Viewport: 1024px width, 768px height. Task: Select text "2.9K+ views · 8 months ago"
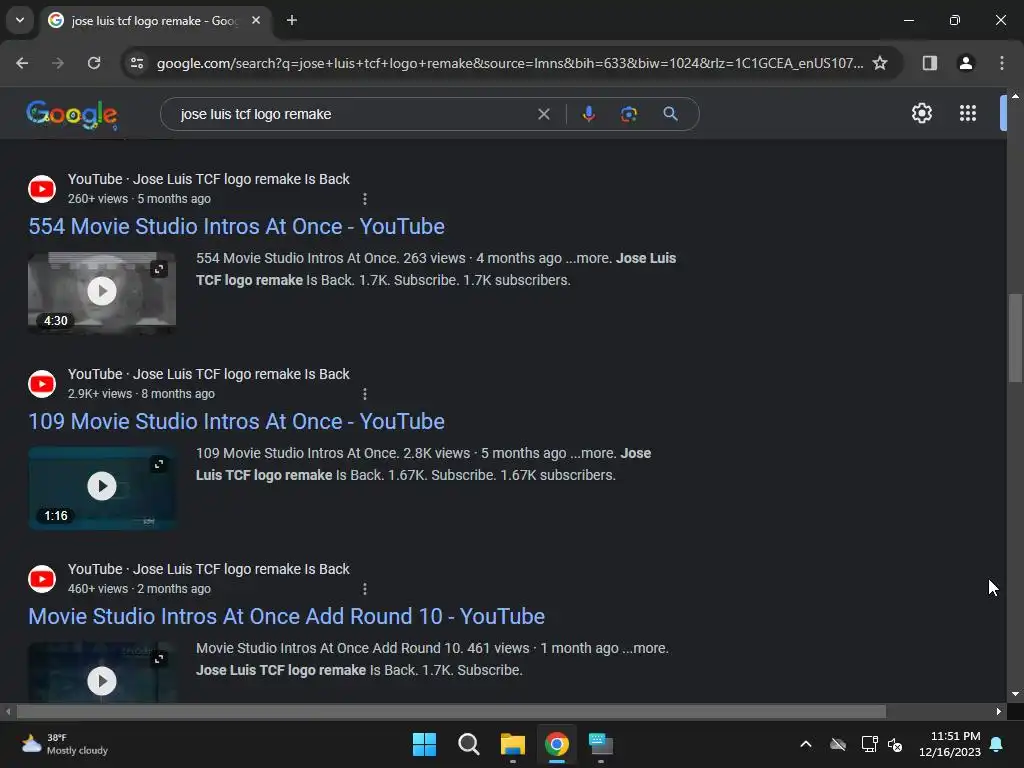[x=141, y=394]
